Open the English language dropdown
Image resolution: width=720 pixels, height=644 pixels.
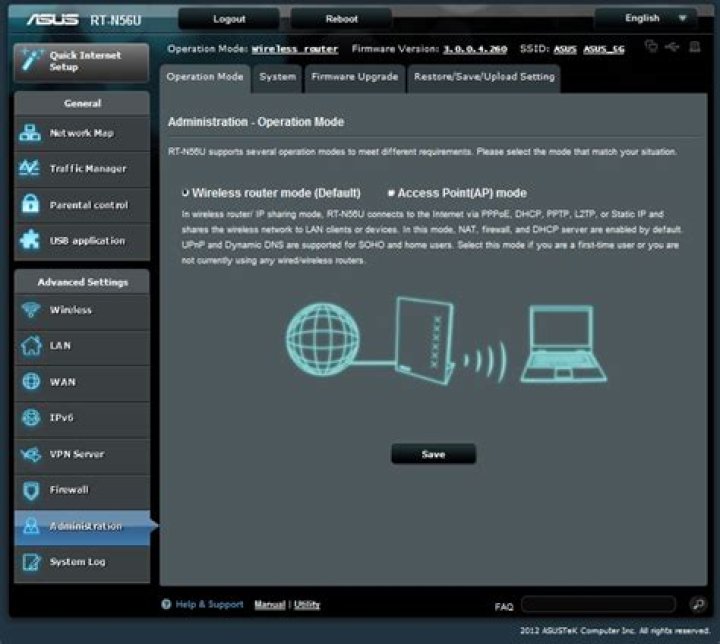pos(646,18)
